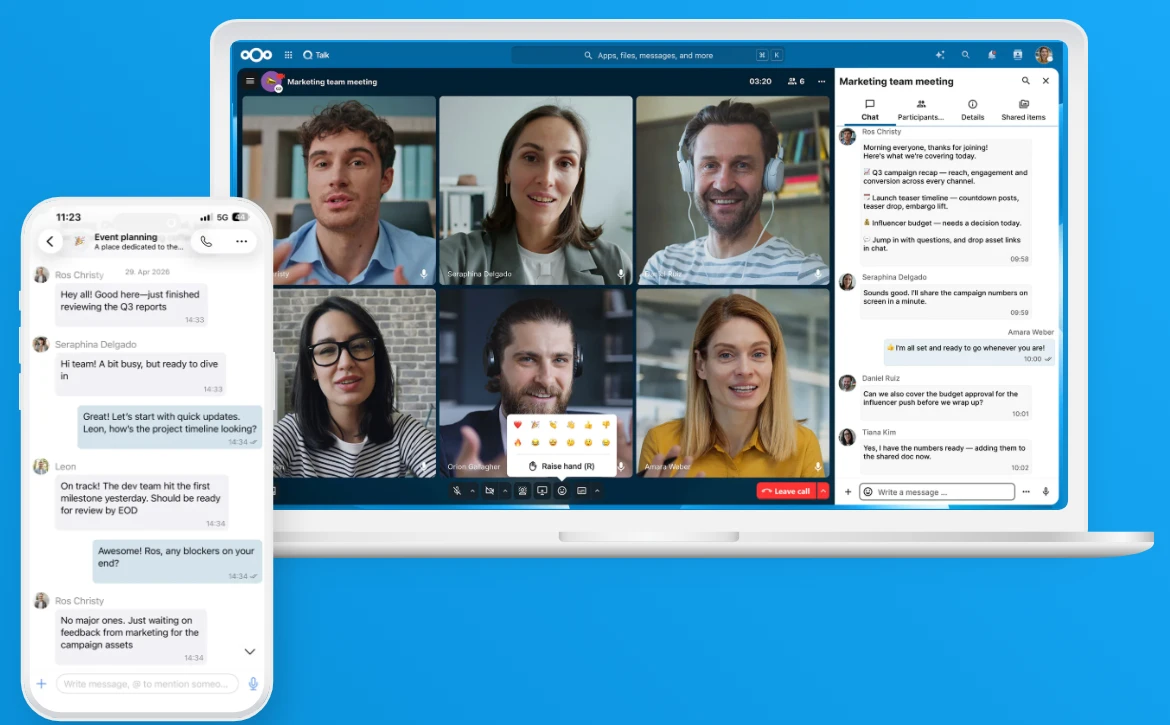
Task: Click the reactions smiley button in call toolbar
Action: coord(562,491)
